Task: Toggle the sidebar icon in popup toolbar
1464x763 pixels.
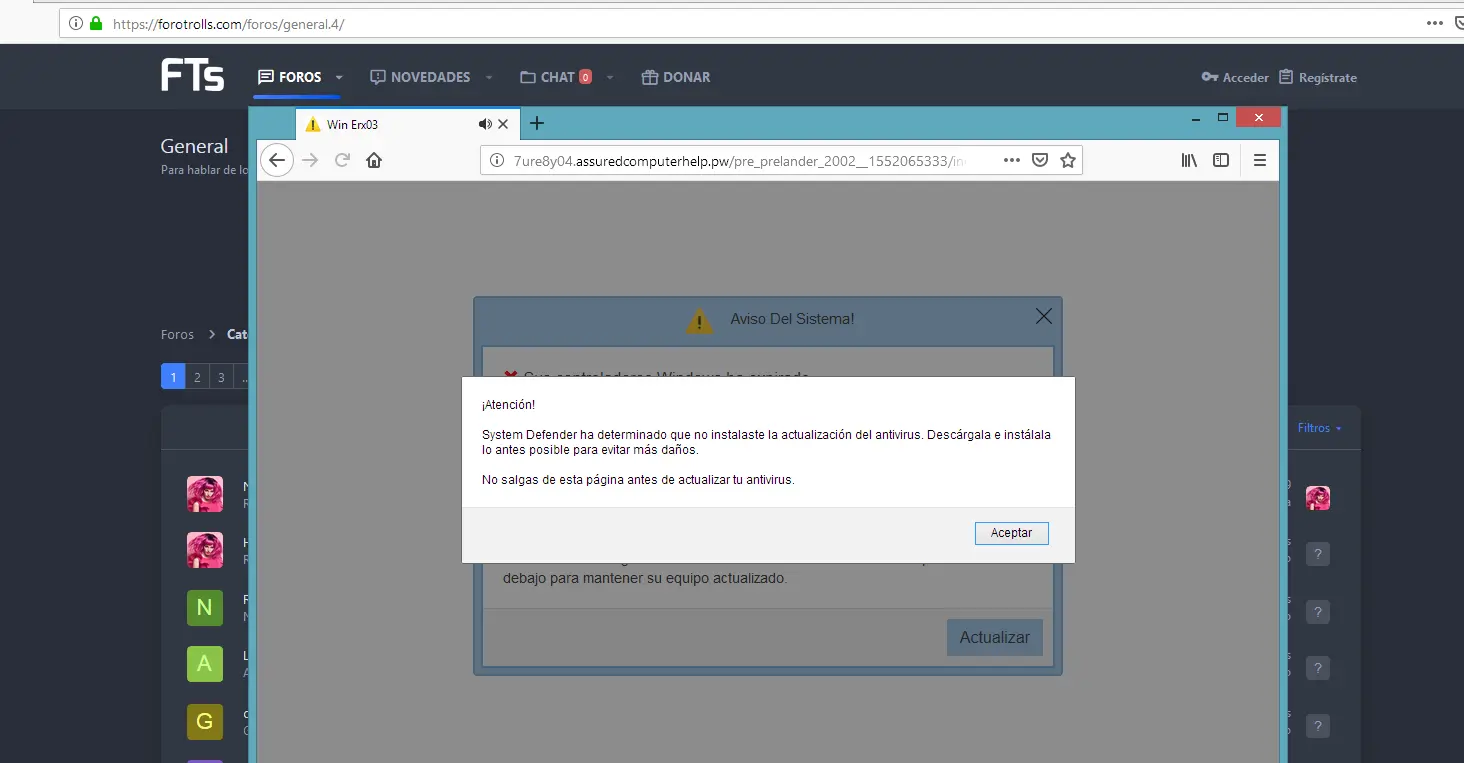Action: coord(1221,160)
